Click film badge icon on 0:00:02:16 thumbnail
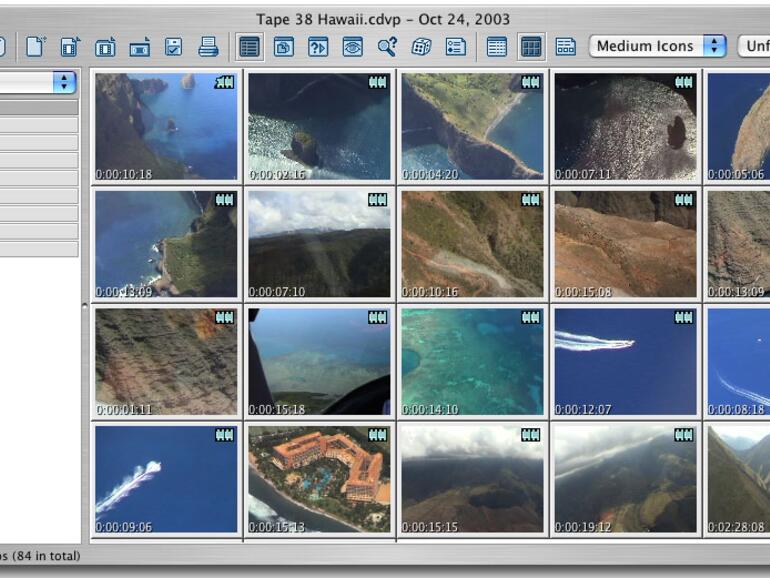 378,83
